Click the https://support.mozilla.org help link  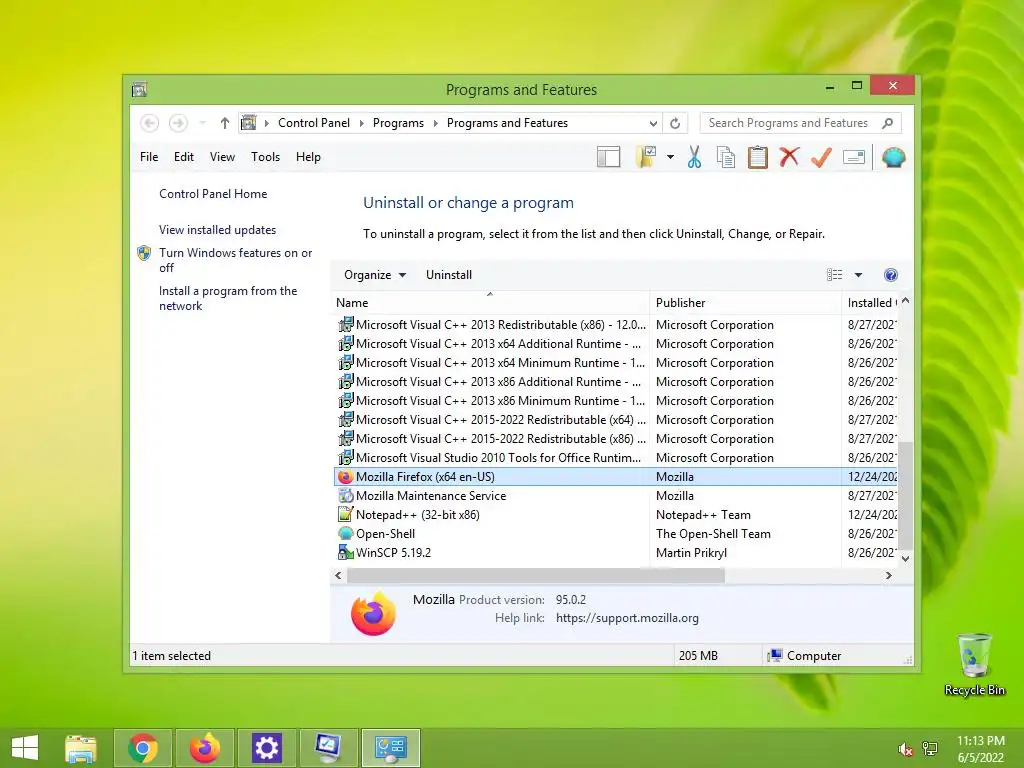click(x=628, y=618)
